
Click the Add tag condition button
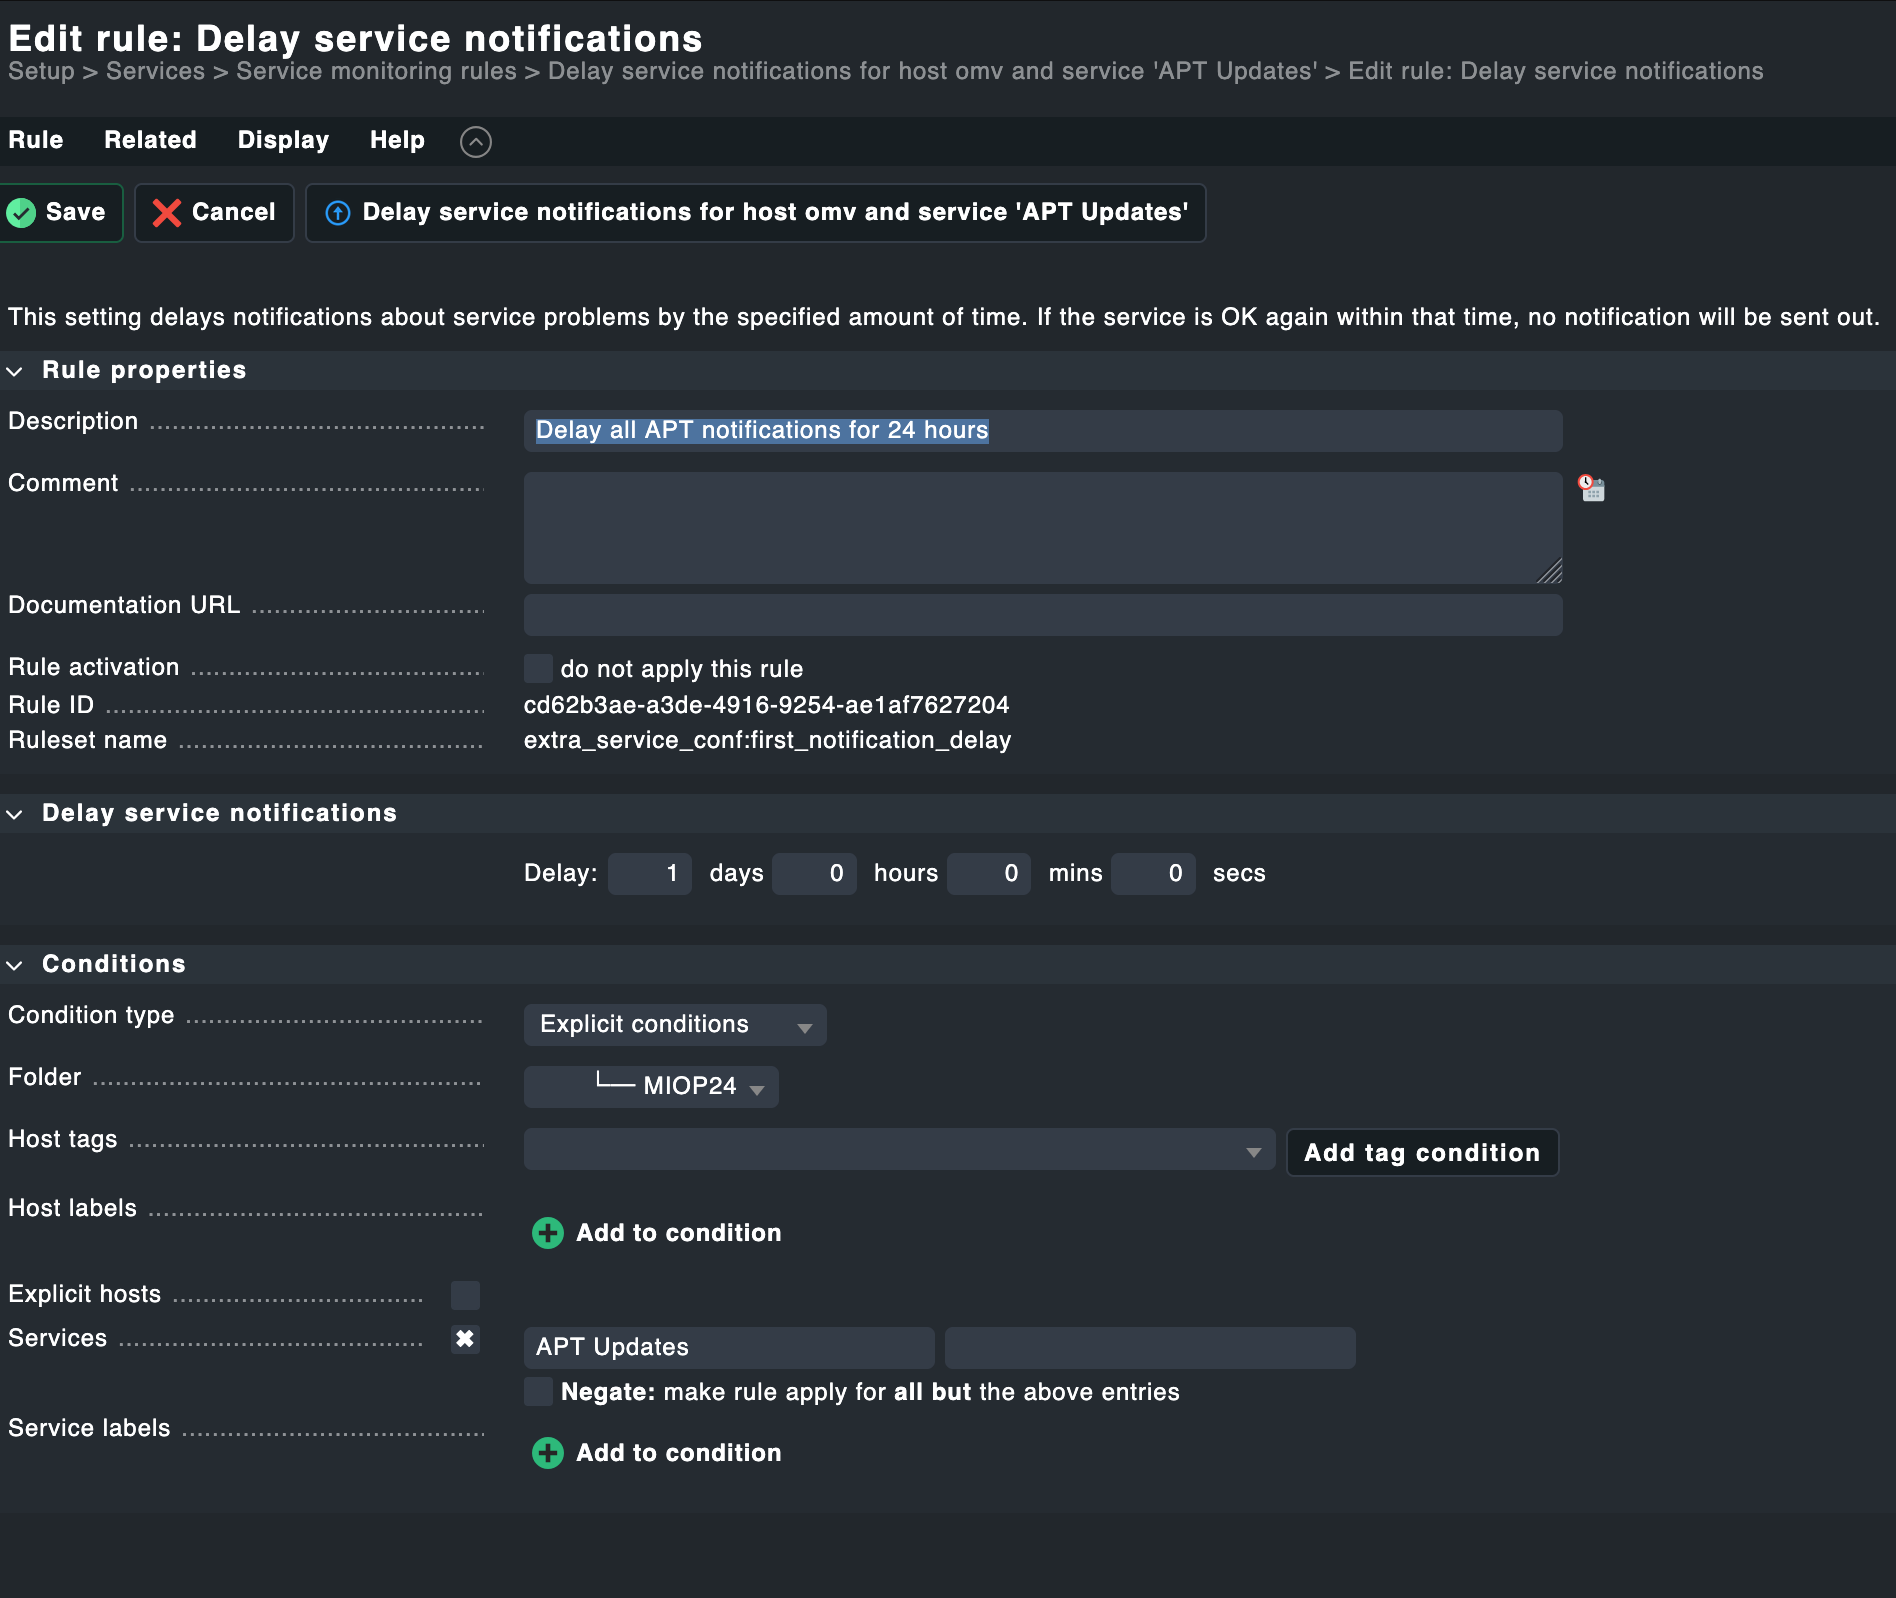point(1422,1152)
